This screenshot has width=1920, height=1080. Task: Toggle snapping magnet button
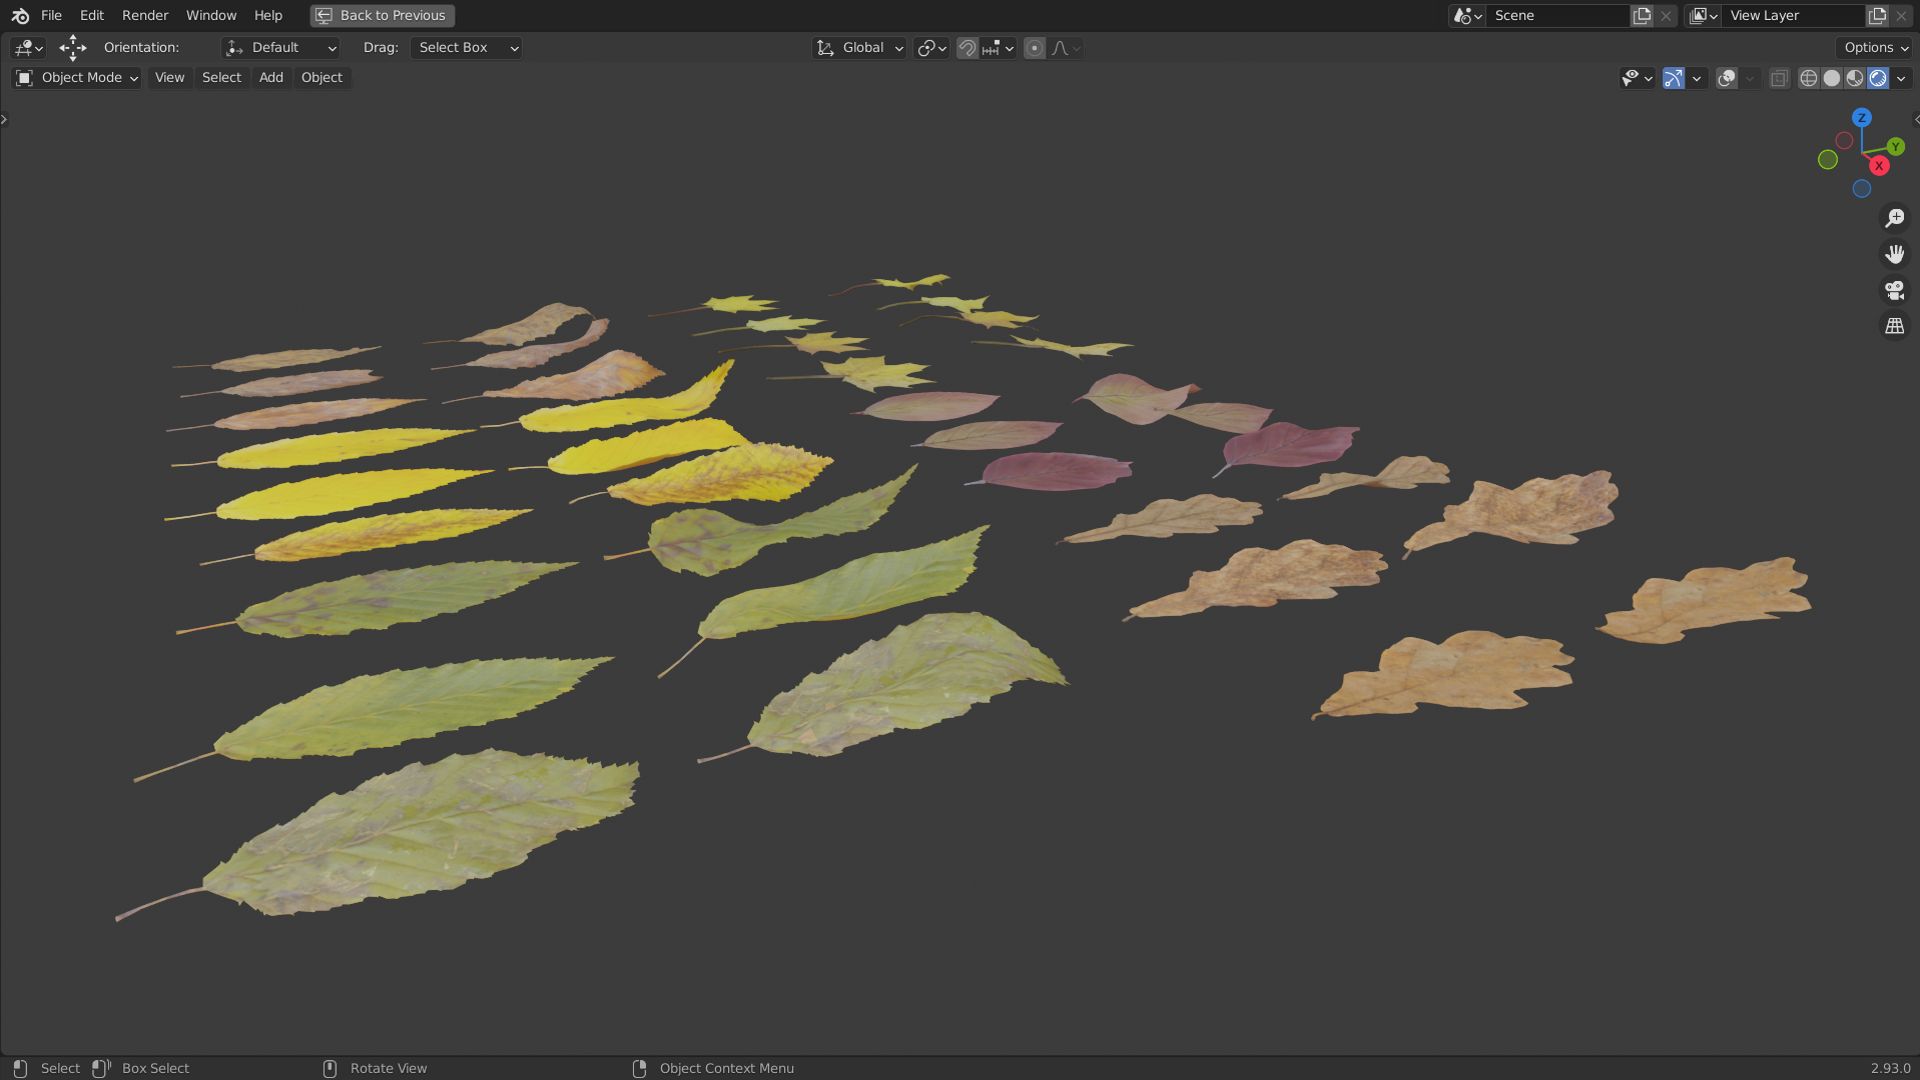click(x=967, y=48)
